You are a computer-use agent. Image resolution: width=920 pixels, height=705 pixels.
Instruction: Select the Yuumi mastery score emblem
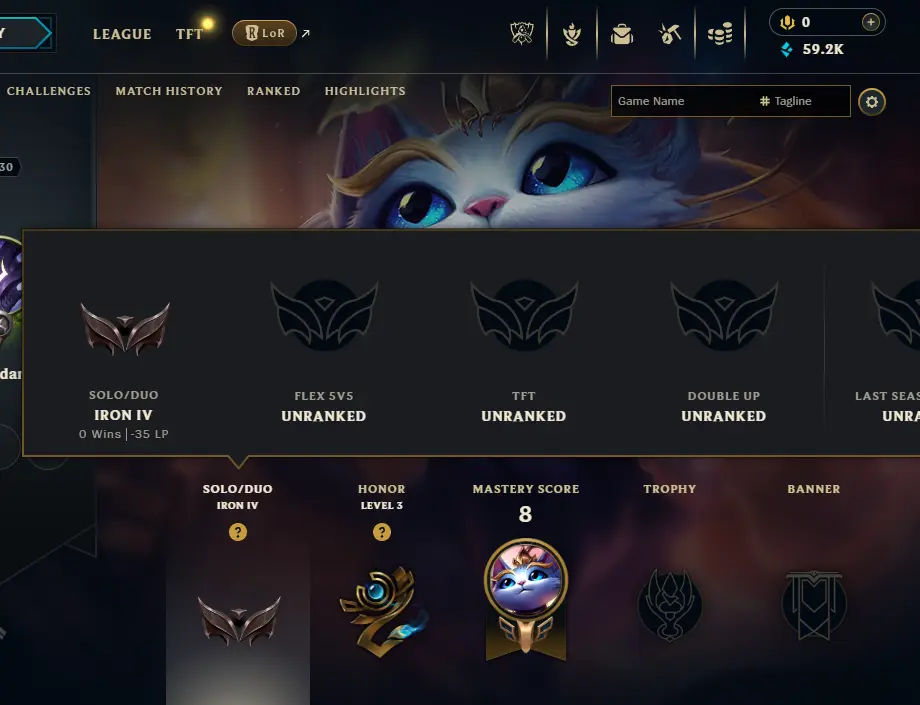tap(526, 599)
